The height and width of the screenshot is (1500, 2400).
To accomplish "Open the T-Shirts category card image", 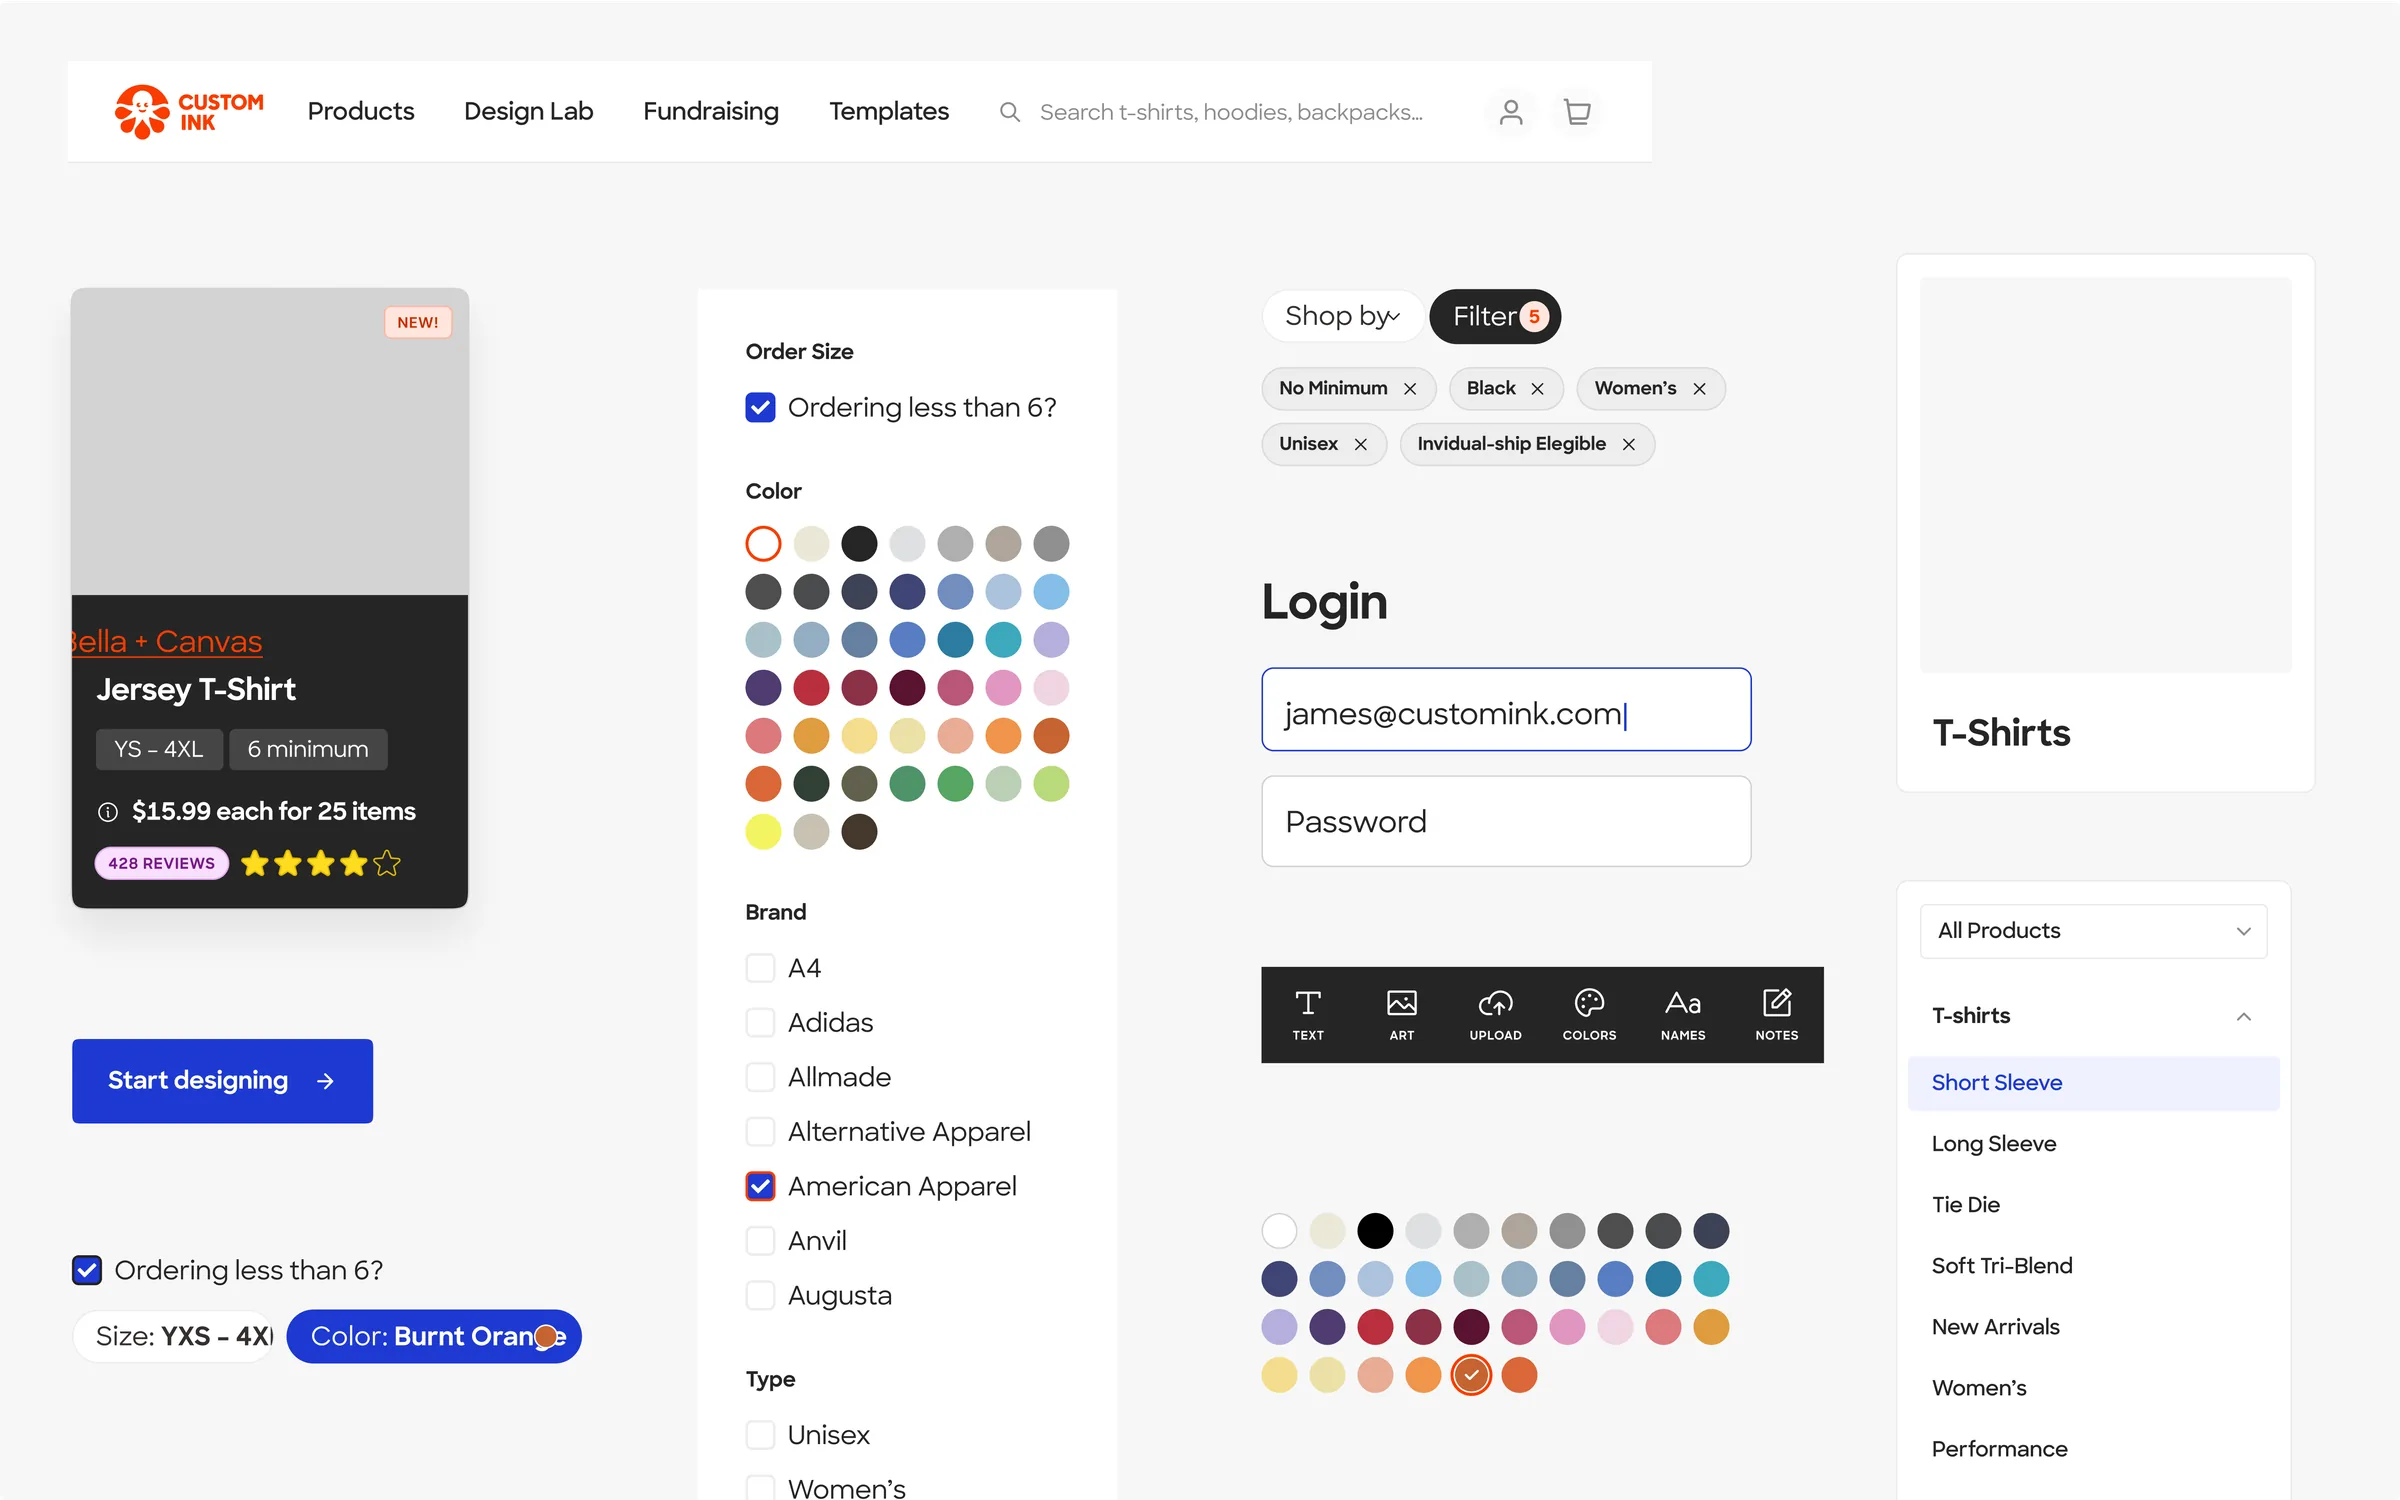I will click(x=2105, y=475).
